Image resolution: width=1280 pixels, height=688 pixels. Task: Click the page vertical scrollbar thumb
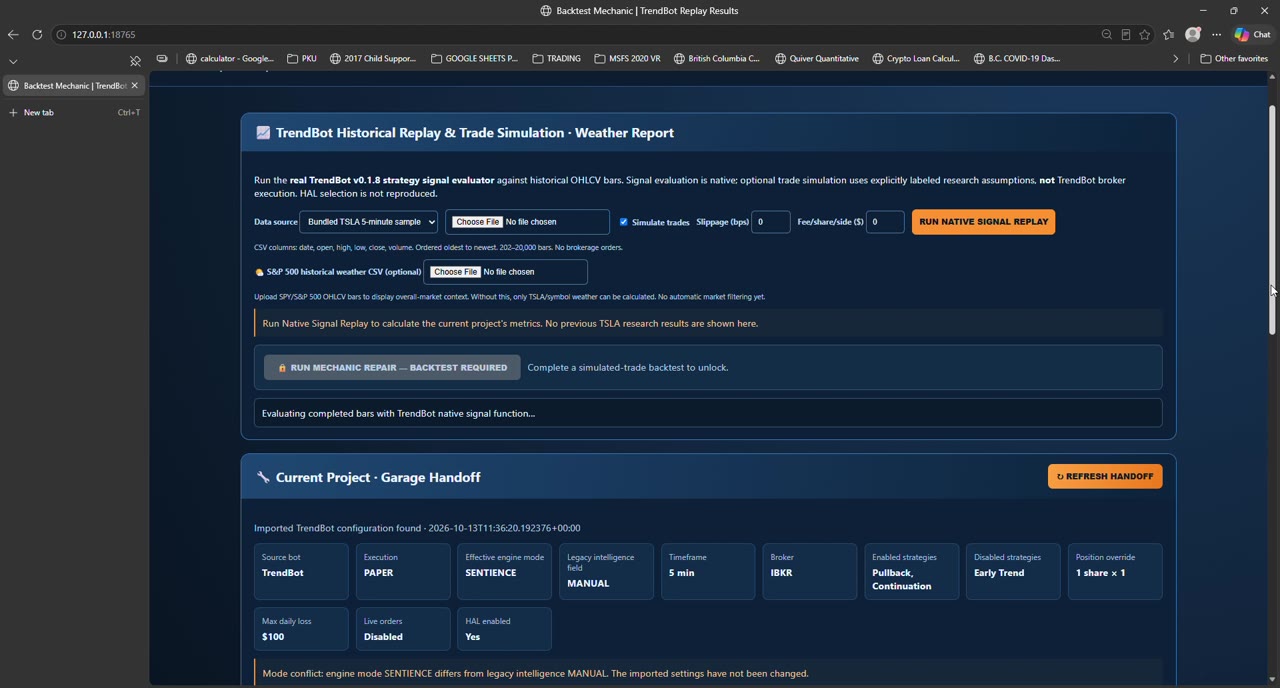coord(1272,220)
